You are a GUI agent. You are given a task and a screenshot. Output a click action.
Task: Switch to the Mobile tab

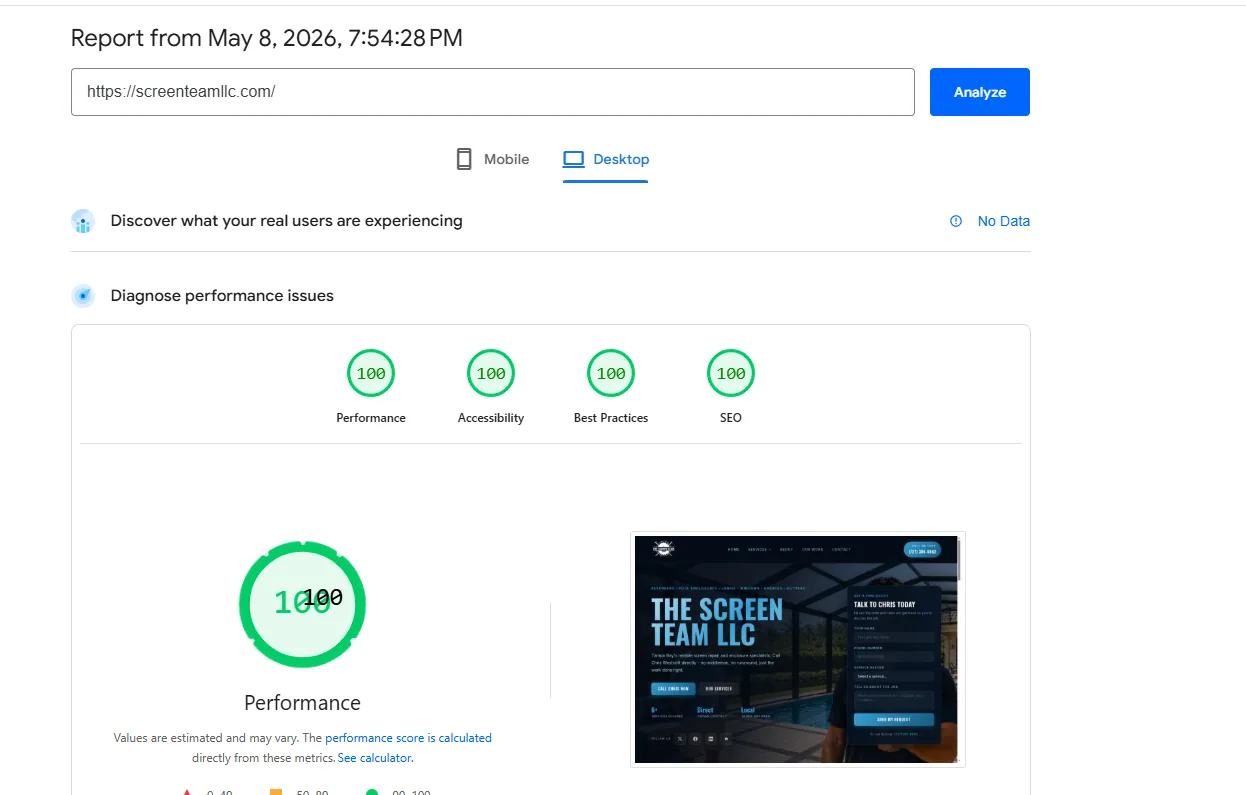click(x=492, y=159)
